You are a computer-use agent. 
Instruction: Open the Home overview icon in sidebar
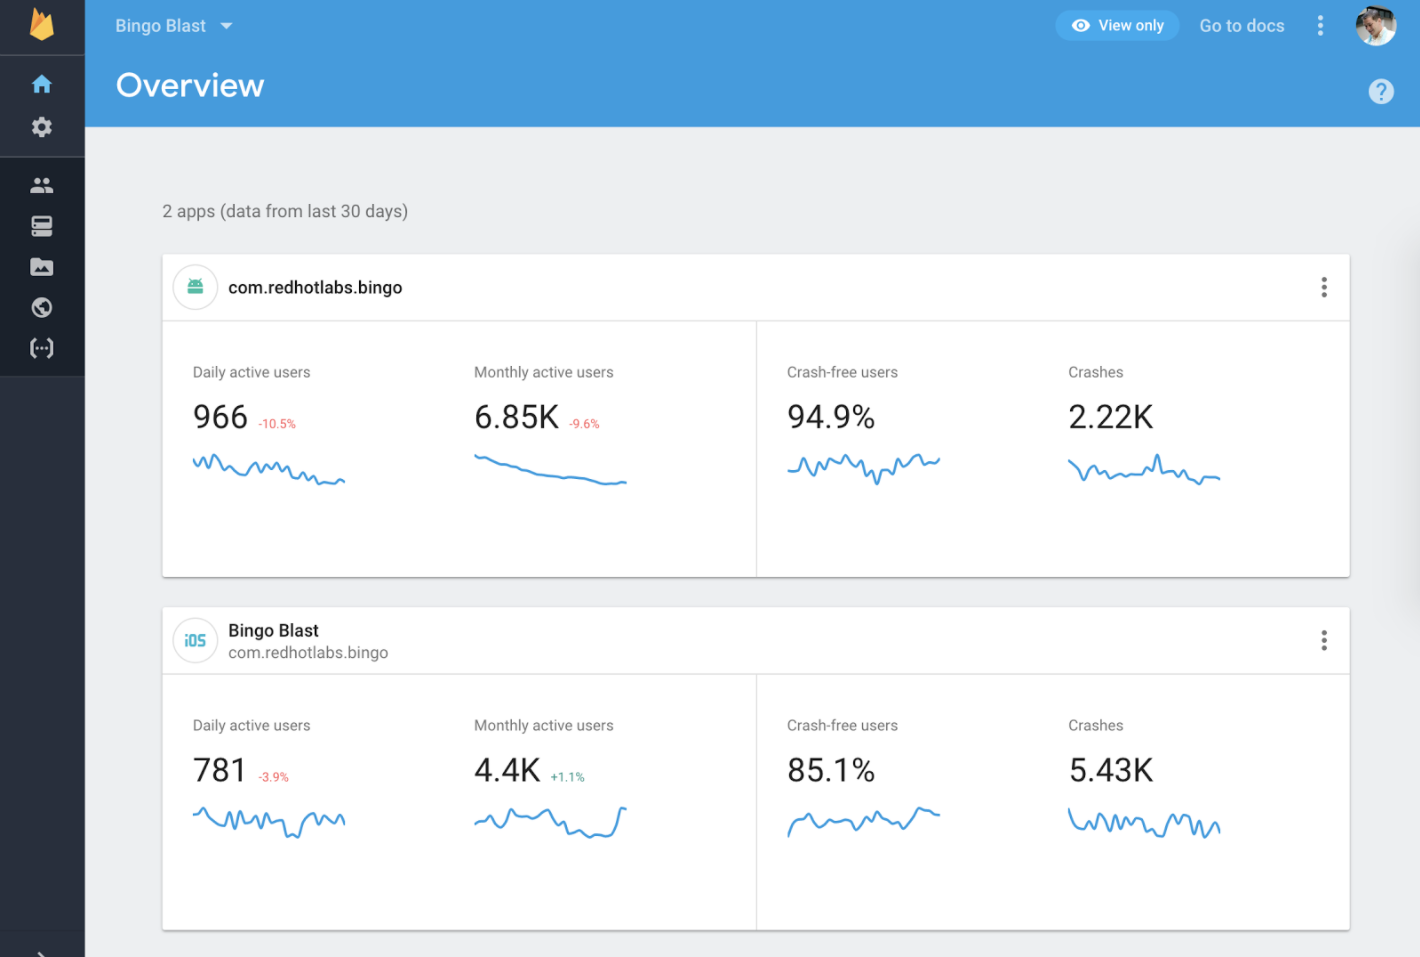pos(42,84)
